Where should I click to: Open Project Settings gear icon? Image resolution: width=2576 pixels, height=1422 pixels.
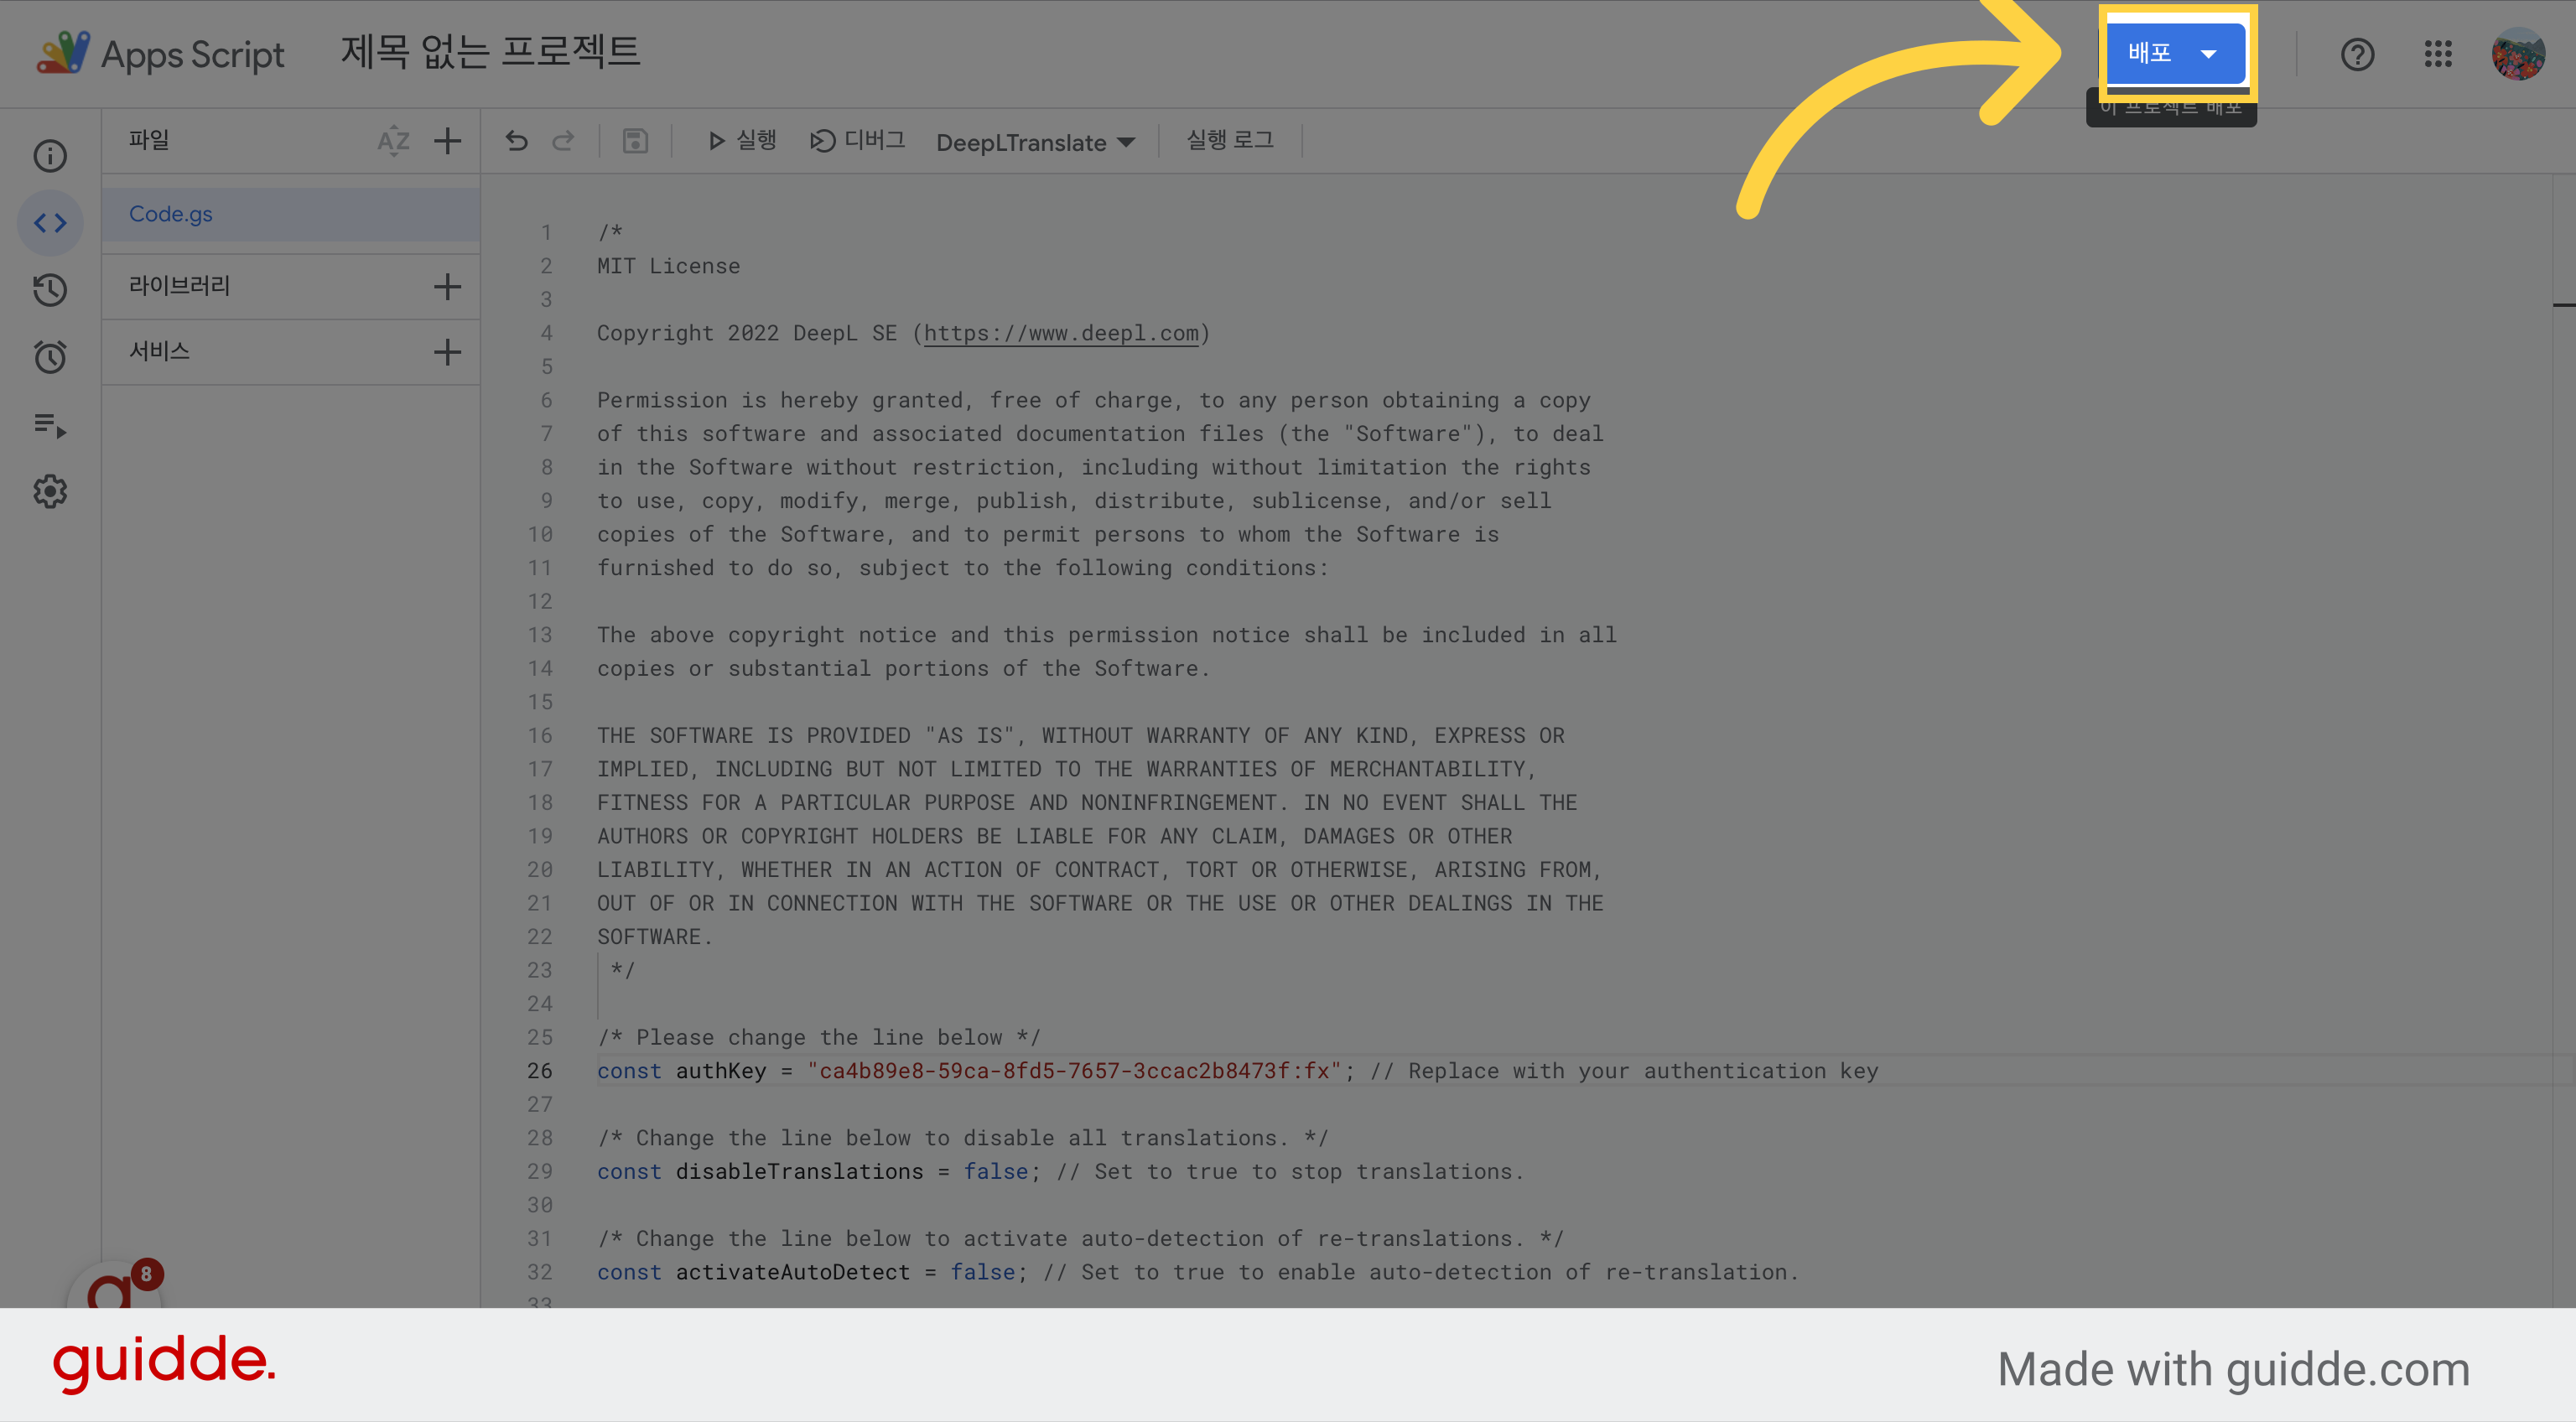coord(50,492)
